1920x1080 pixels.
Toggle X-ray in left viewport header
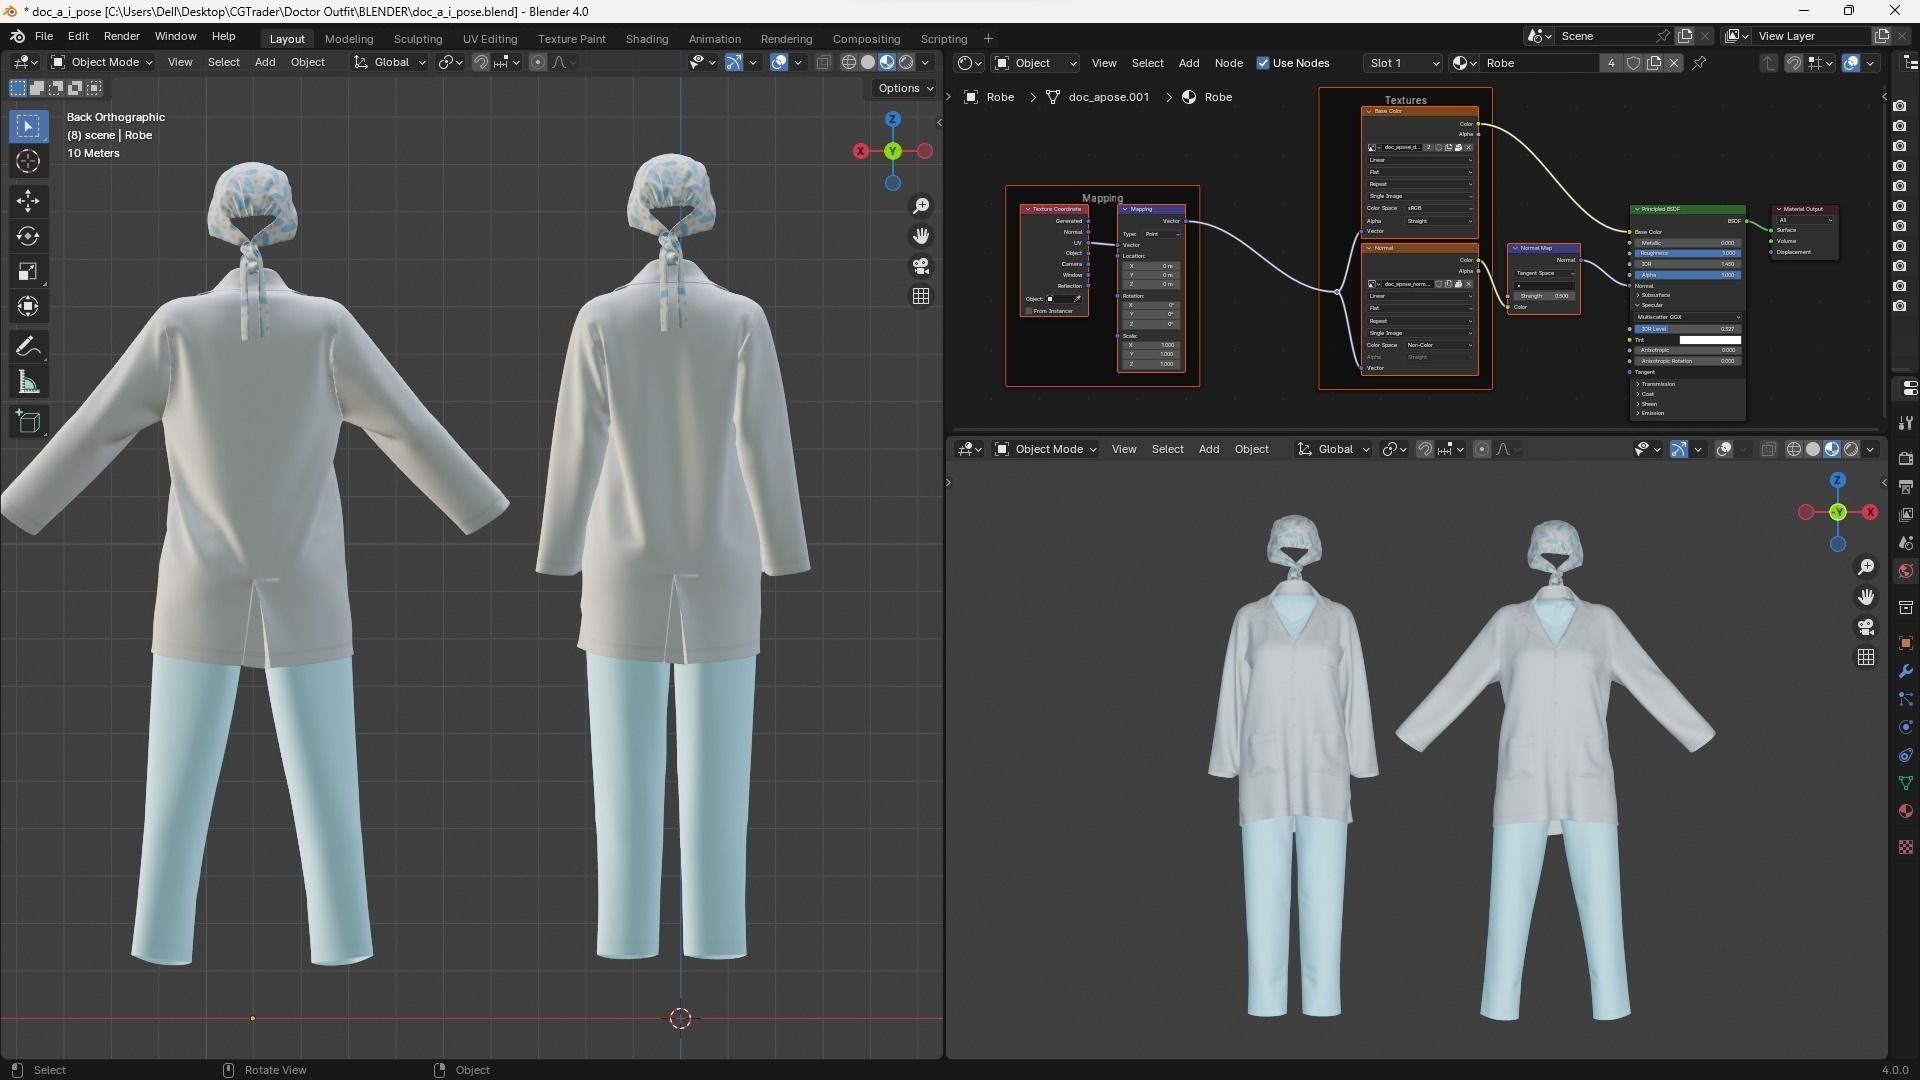(823, 62)
